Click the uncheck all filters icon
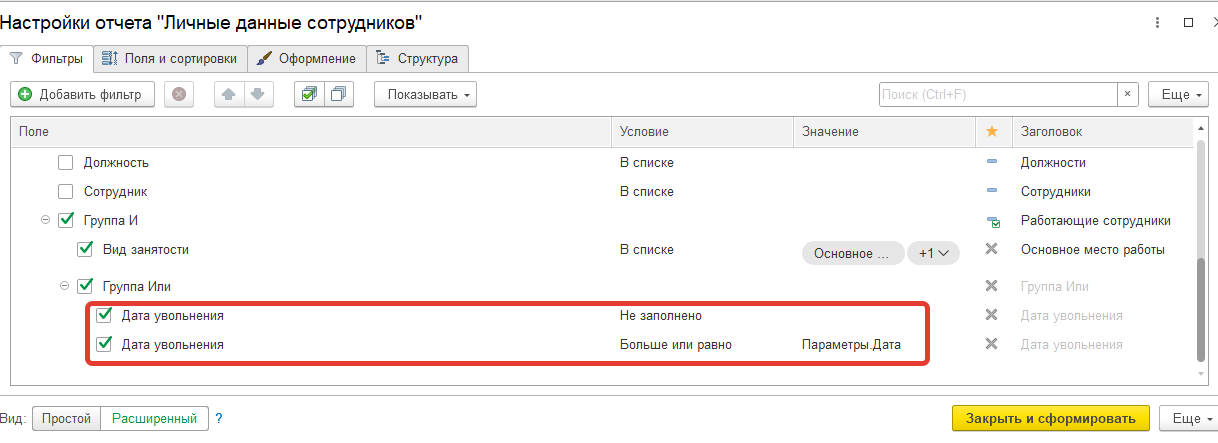This screenshot has width=1218, height=443. pos(338,94)
